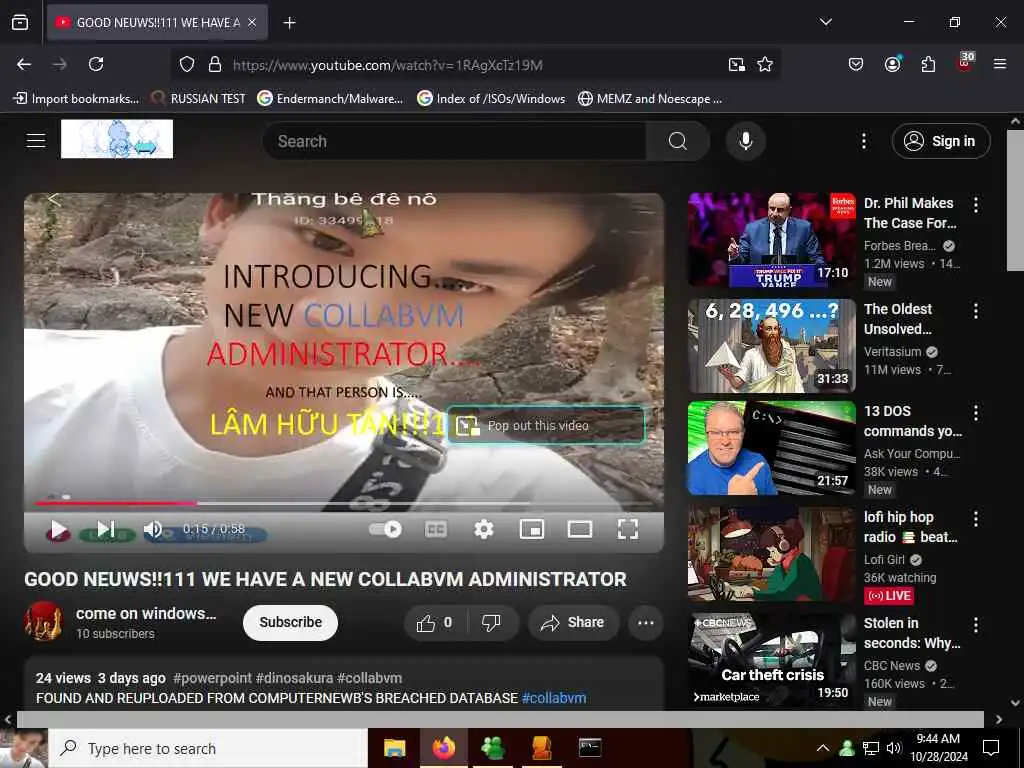Open tracking protection shield icon

tap(187, 64)
